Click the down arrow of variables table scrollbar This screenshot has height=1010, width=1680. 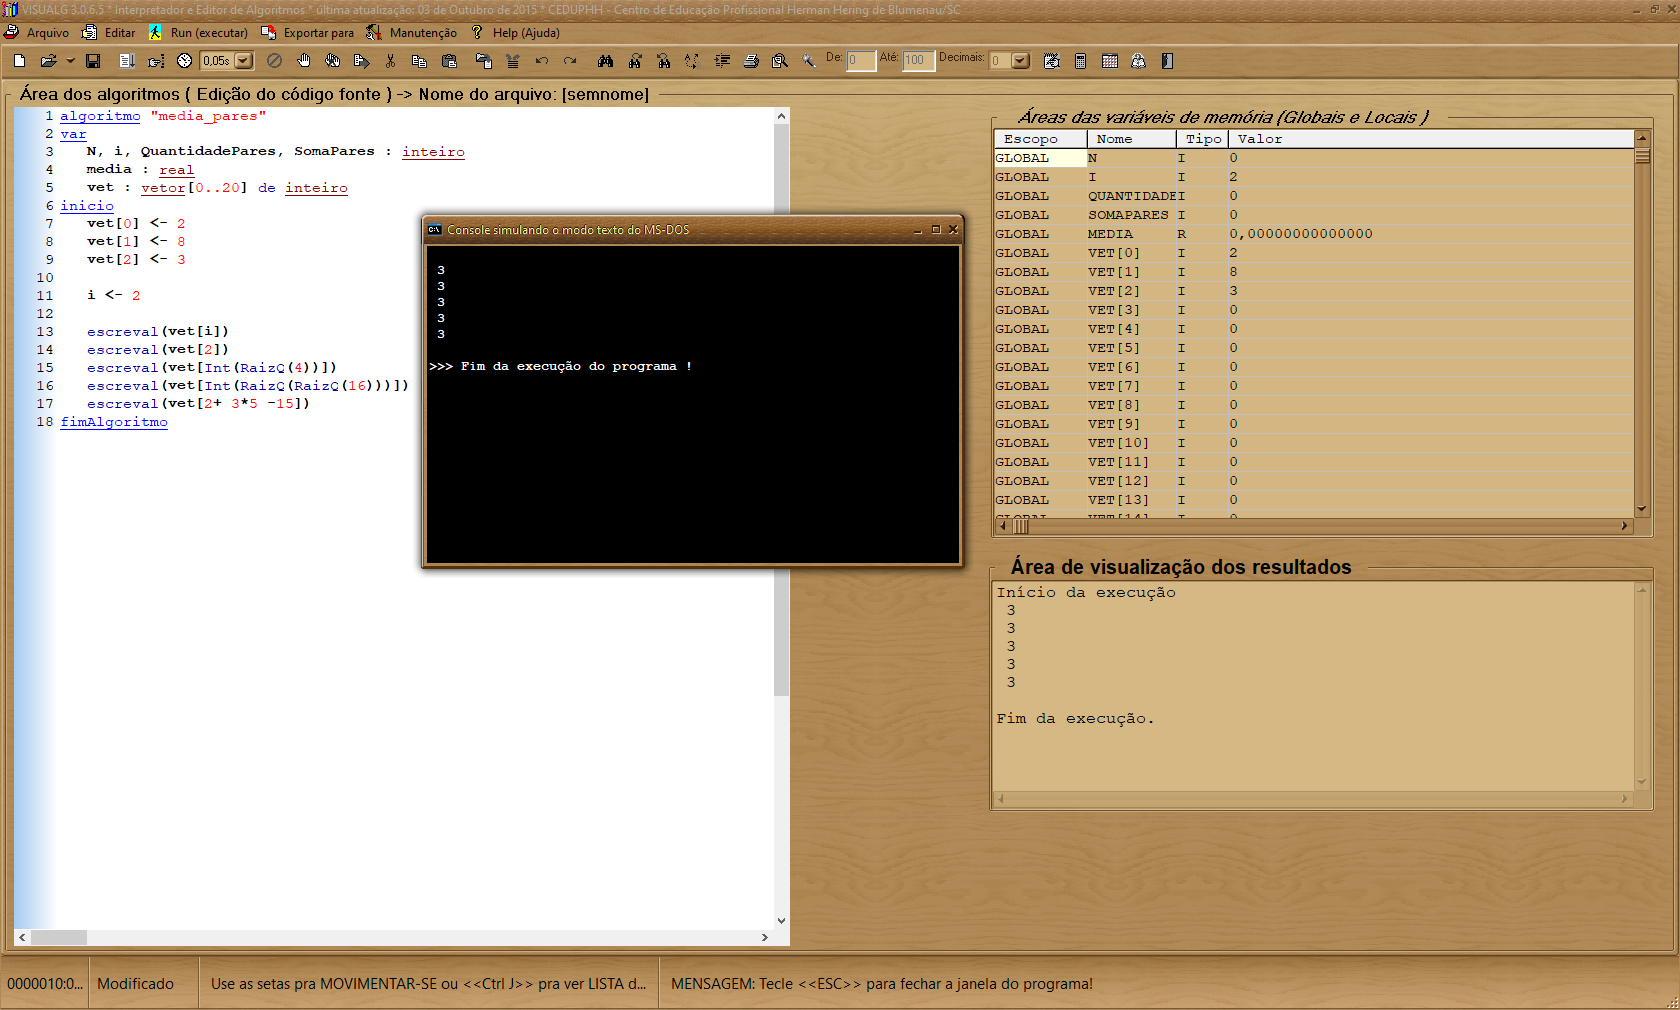(x=1641, y=509)
